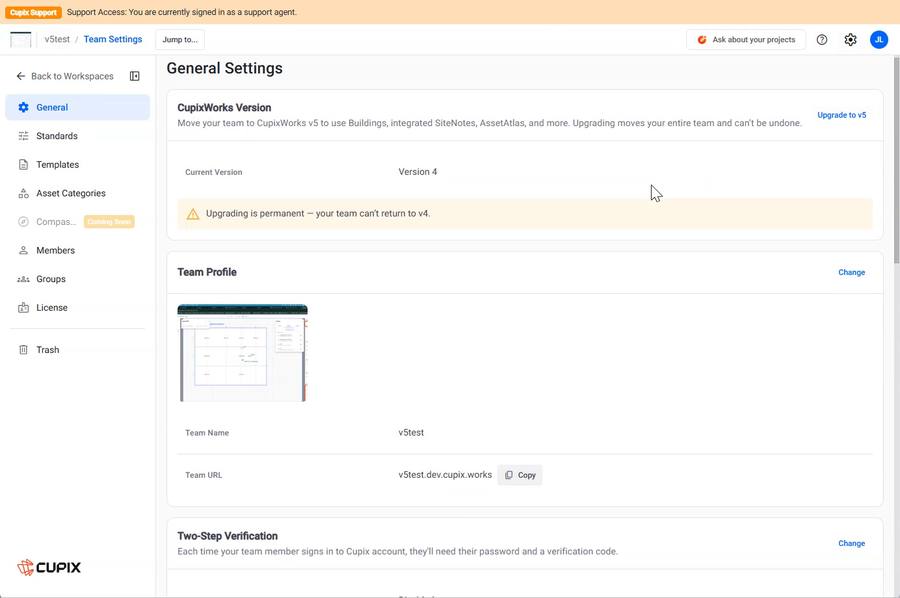Copy the Team URL

520,475
